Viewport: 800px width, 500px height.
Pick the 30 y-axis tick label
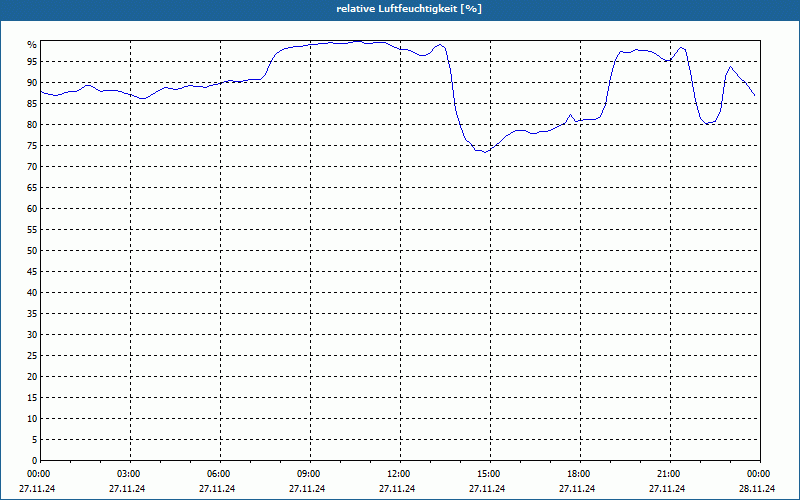[32, 335]
